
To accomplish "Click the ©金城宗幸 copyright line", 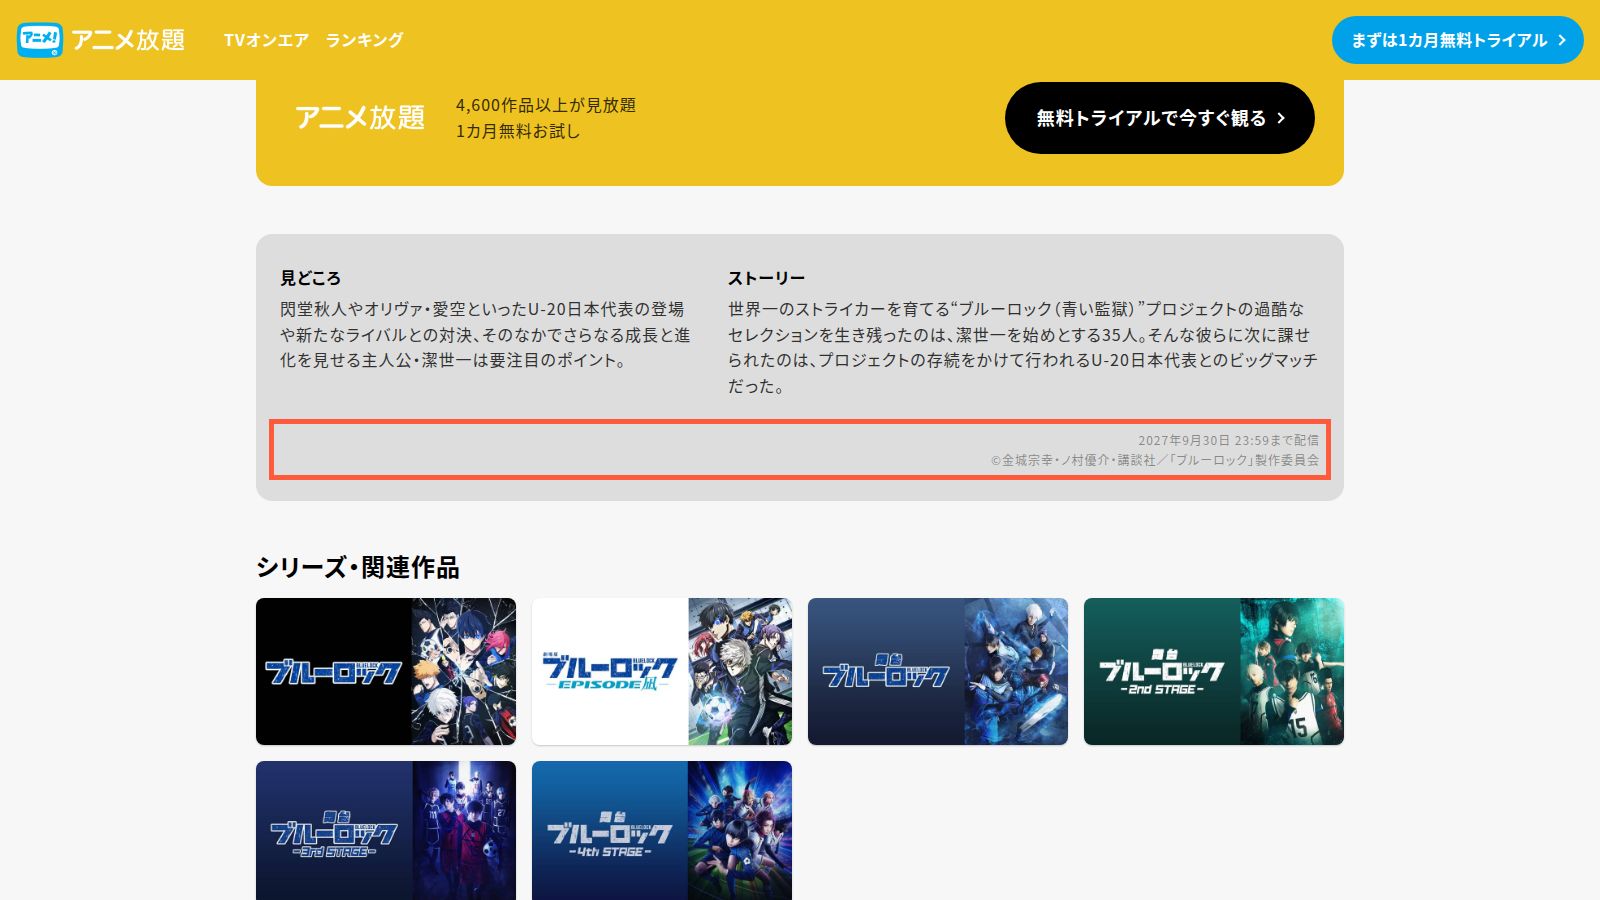I will 1155,460.
